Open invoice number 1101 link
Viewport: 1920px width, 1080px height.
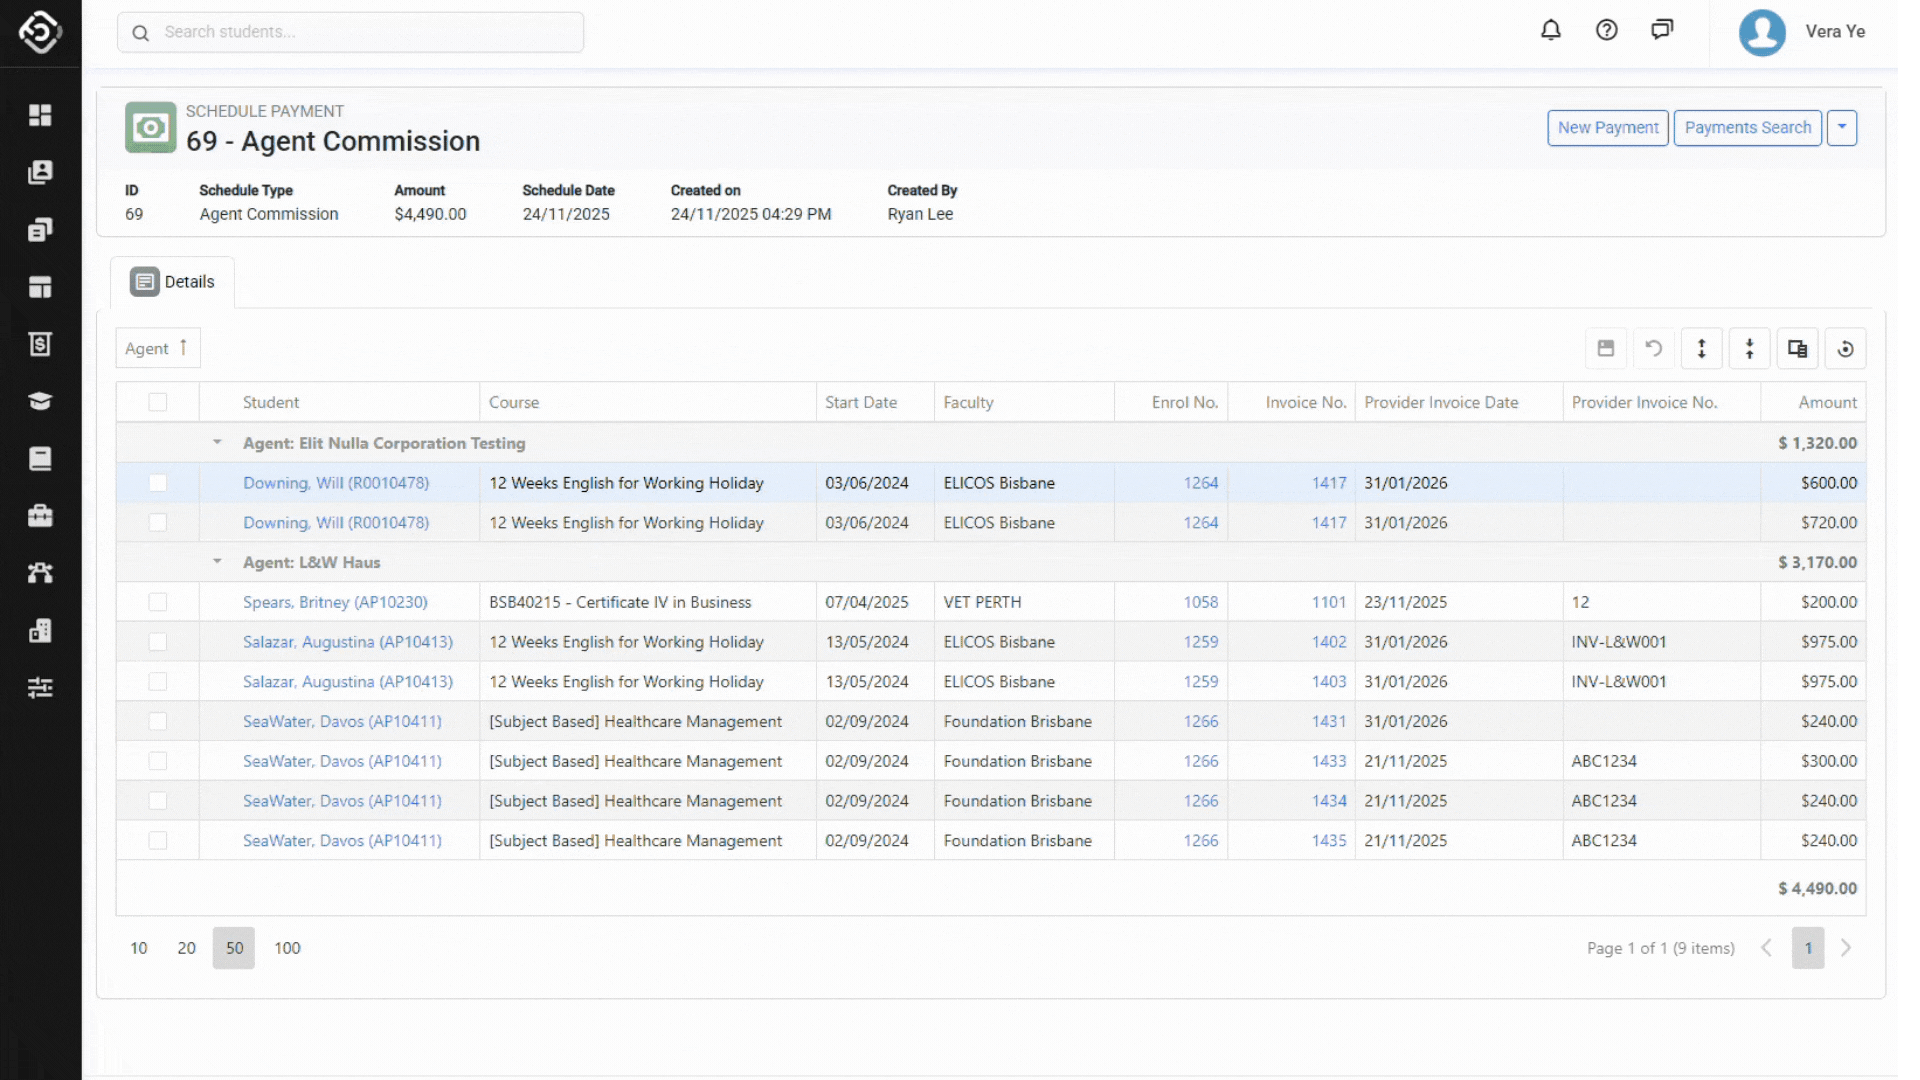tap(1328, 602)
